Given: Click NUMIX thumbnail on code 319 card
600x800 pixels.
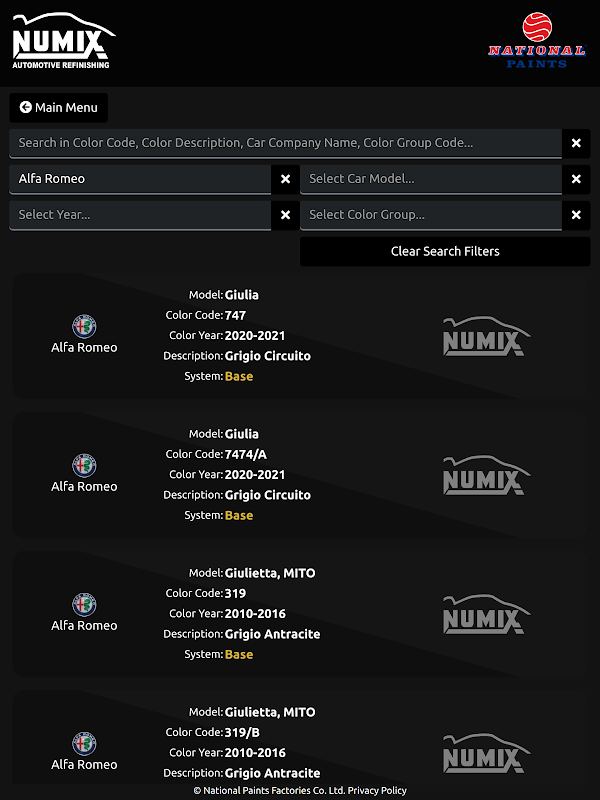Looking at the screenshot, I should (487, 614).
